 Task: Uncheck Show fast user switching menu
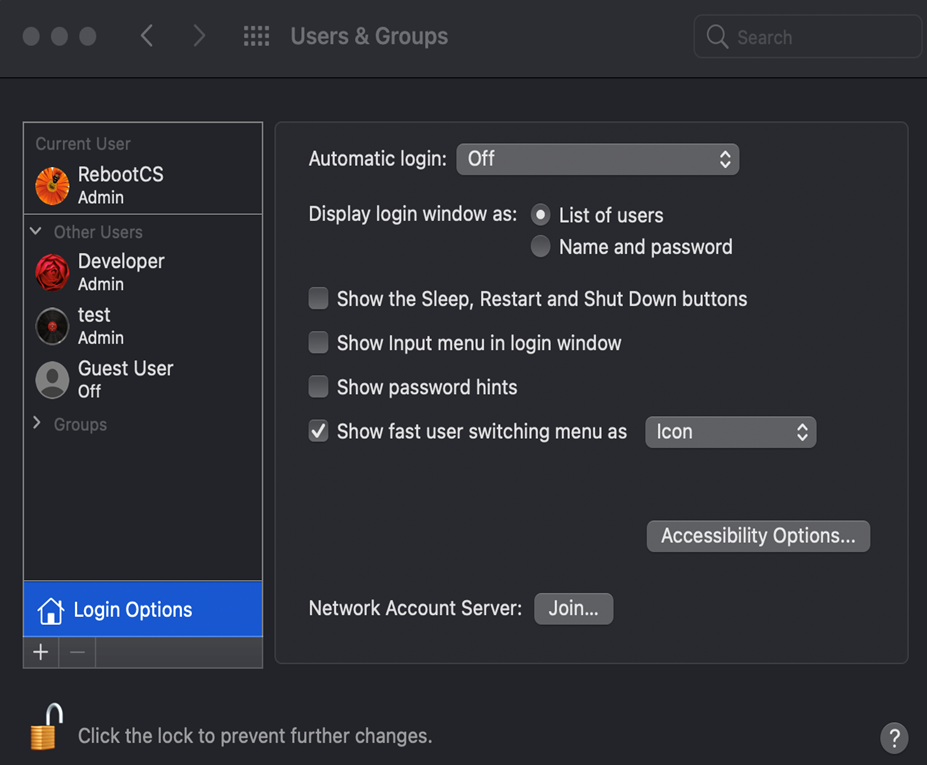318,431
